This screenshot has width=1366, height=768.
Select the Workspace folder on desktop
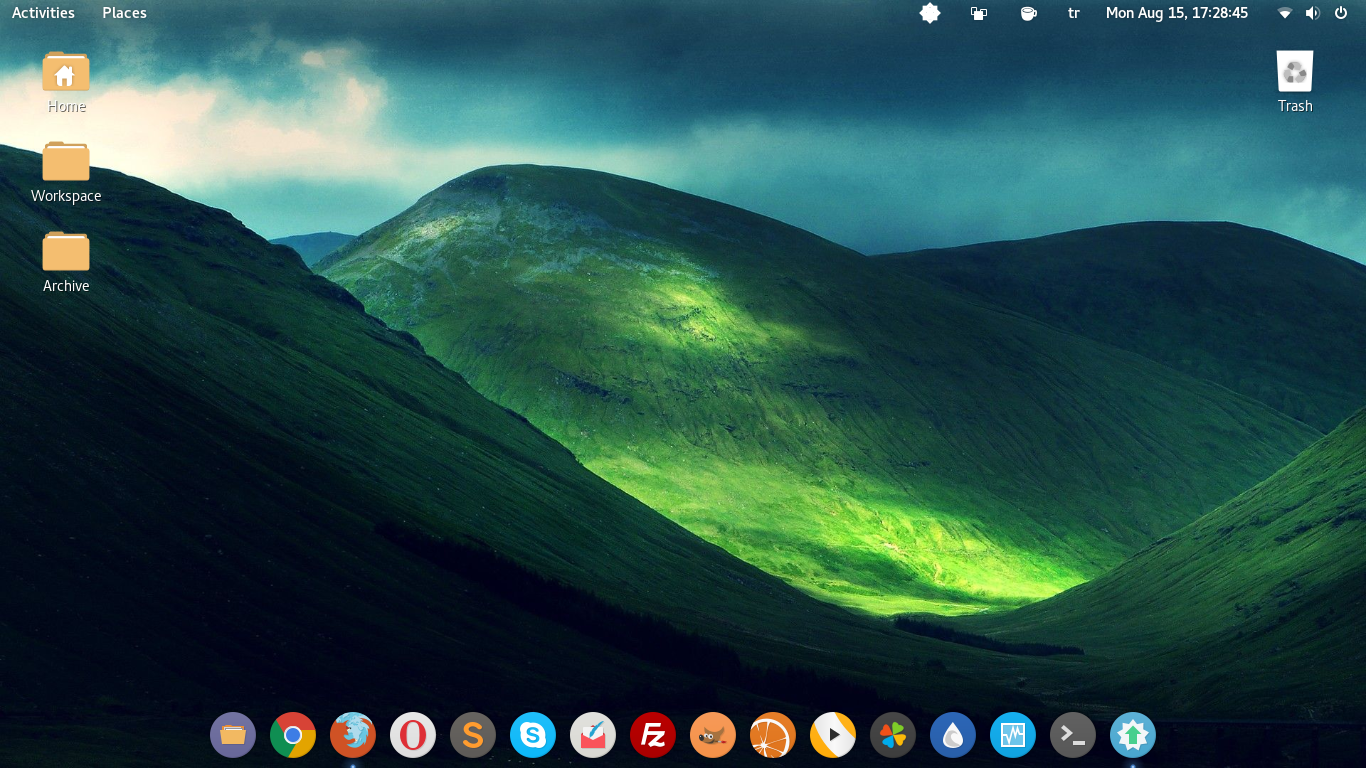click(x=66, y=172)
